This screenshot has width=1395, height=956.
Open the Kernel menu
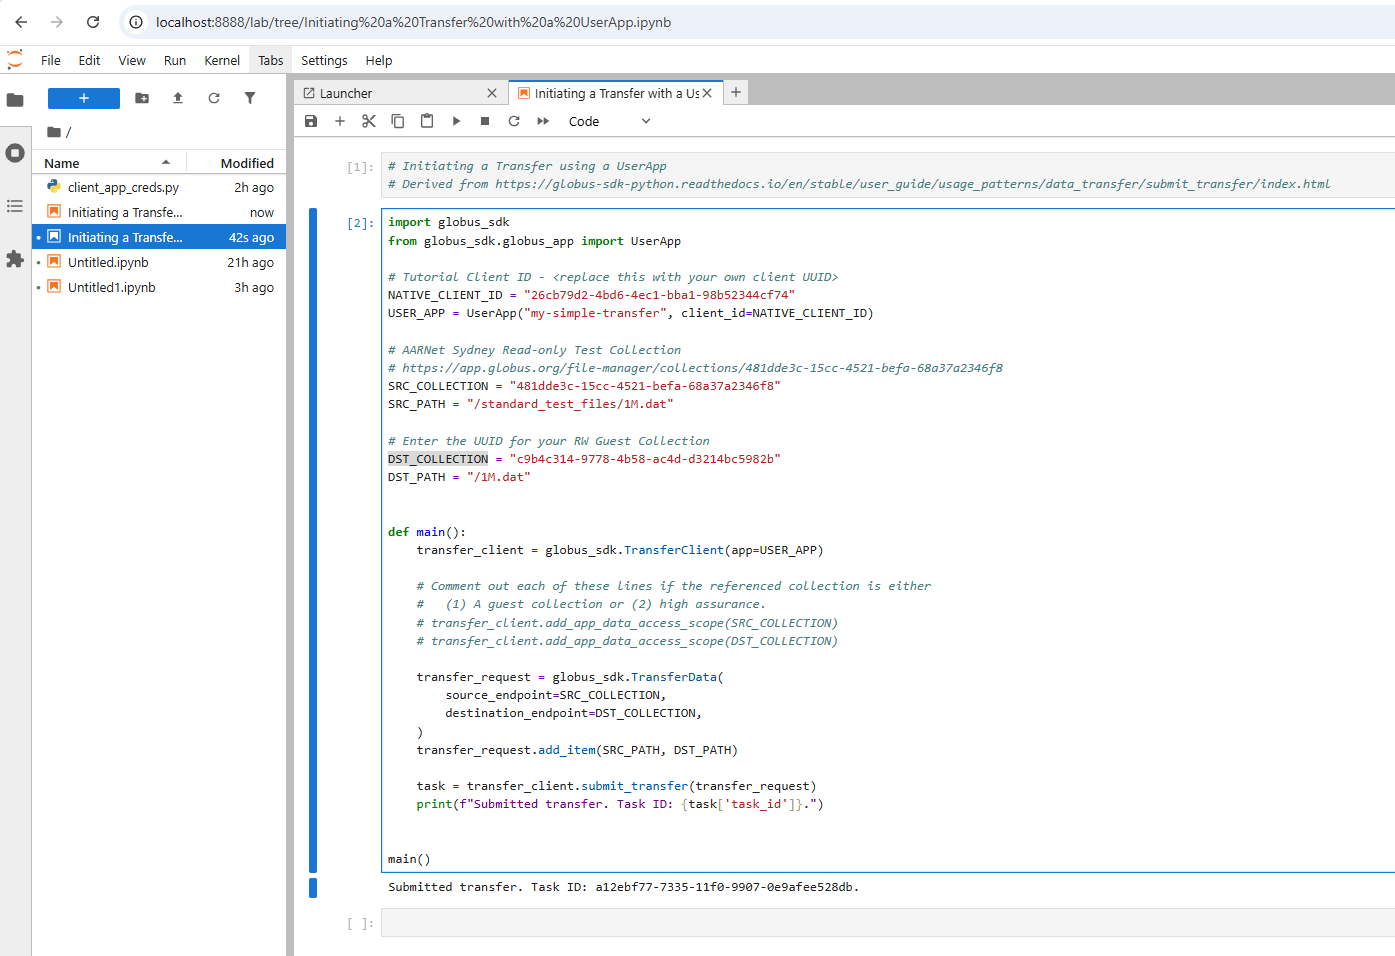pos(221,60)
